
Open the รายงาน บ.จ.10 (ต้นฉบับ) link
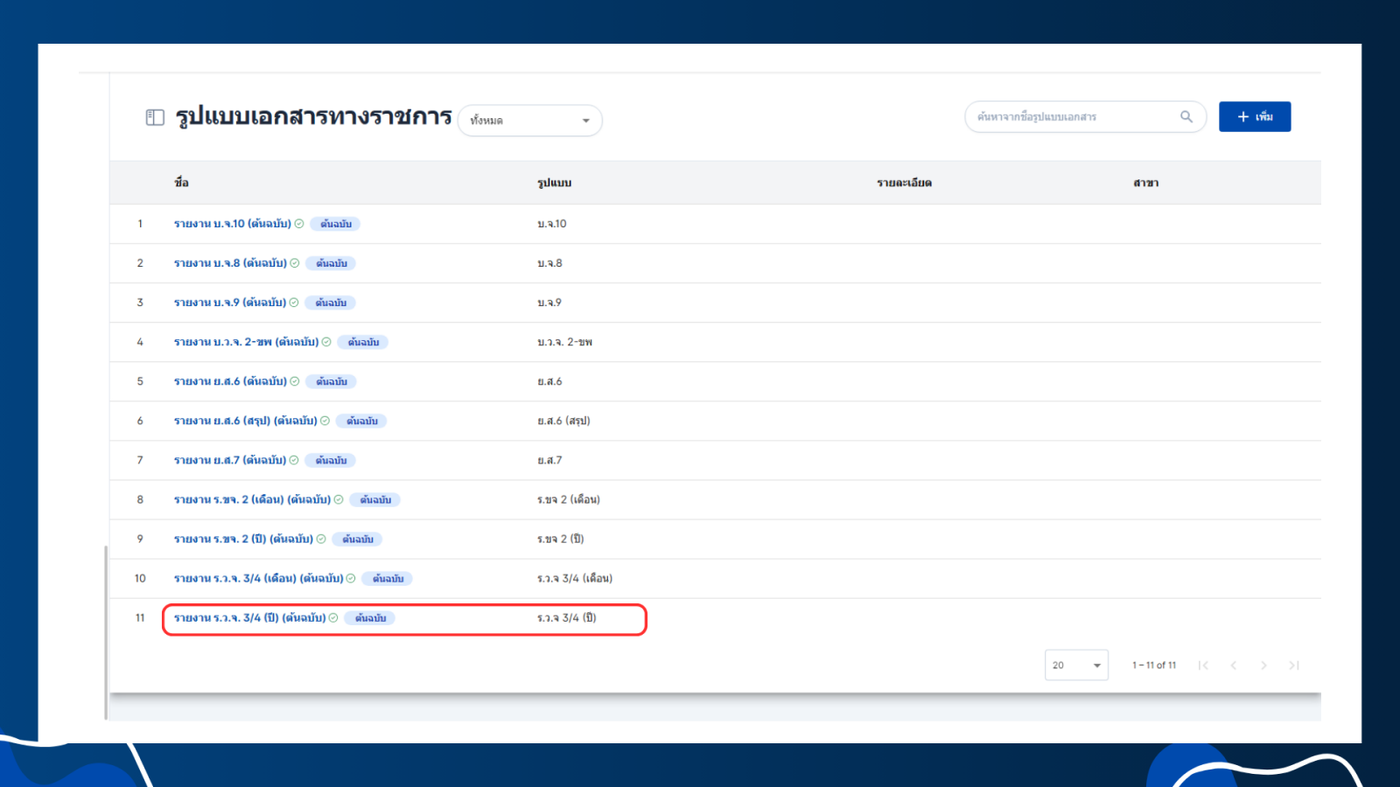[232, 224]
